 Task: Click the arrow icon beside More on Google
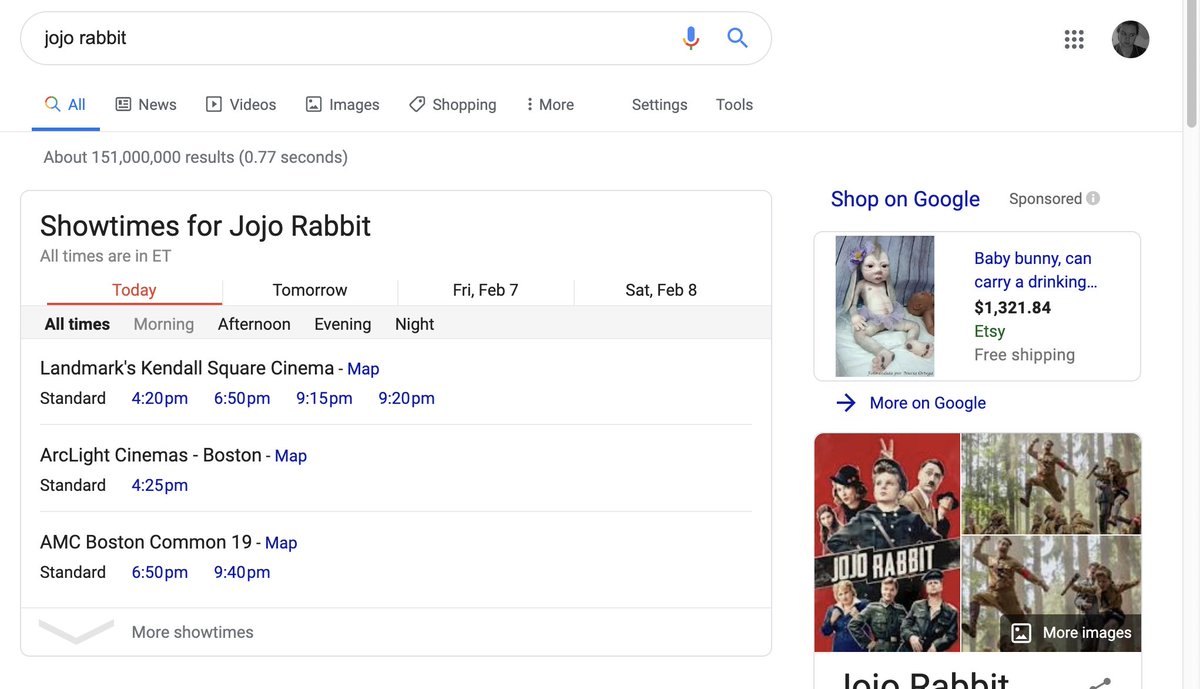click(x=846, y=403)
